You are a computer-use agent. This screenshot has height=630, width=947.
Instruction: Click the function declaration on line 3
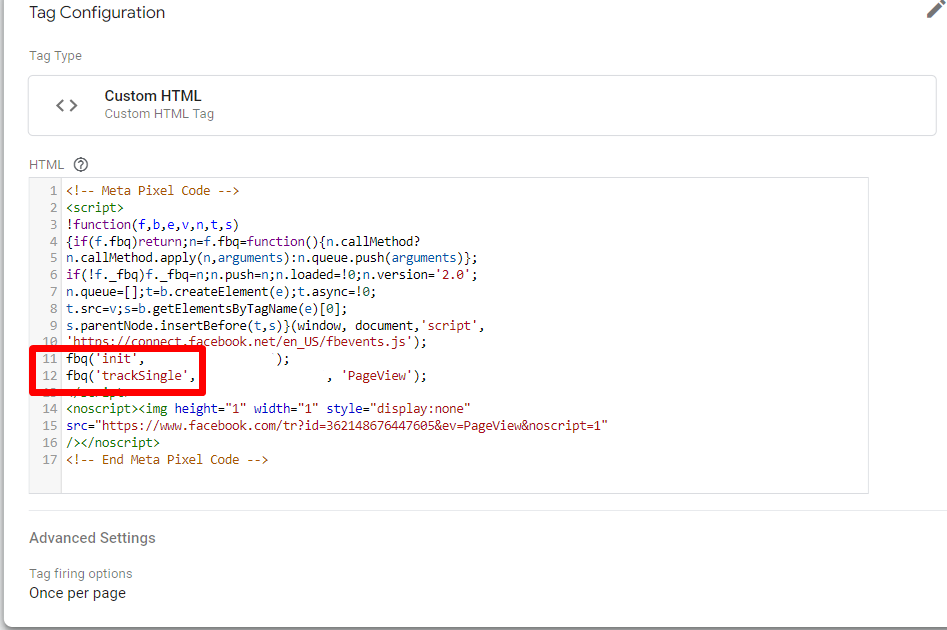point(153,225)
